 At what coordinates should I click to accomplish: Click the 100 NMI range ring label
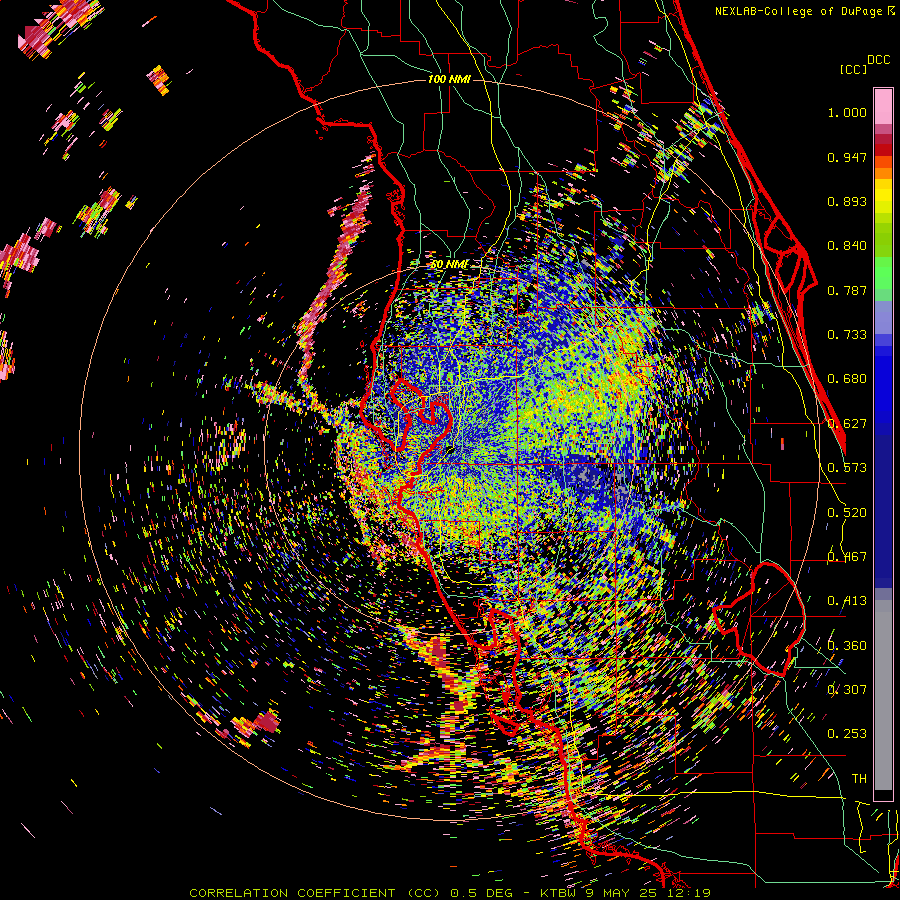tap(449, 79)
